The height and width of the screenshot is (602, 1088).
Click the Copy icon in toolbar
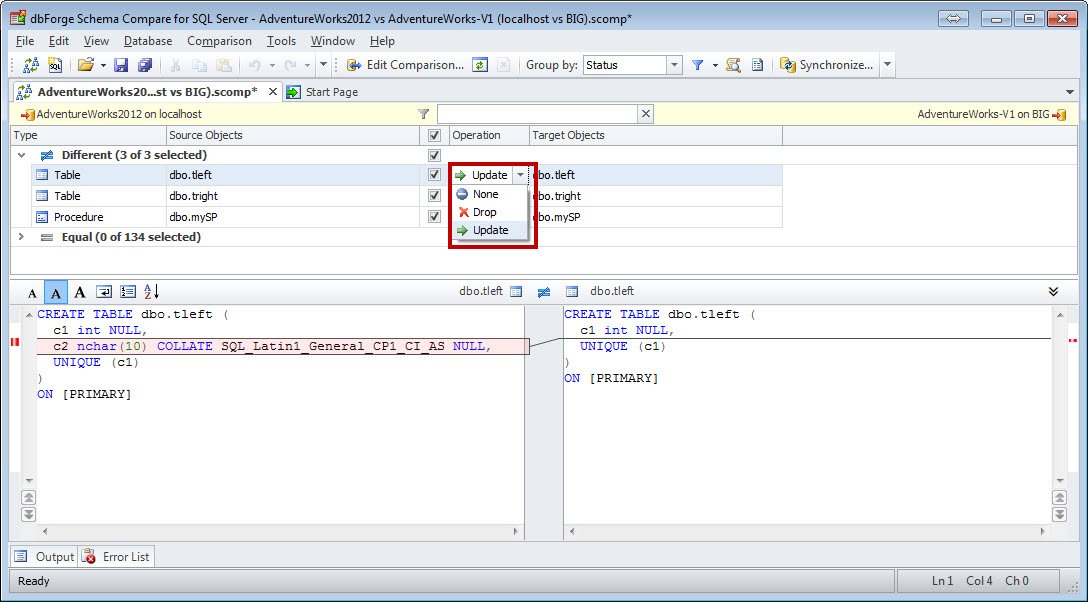click(x=199, y=65)
